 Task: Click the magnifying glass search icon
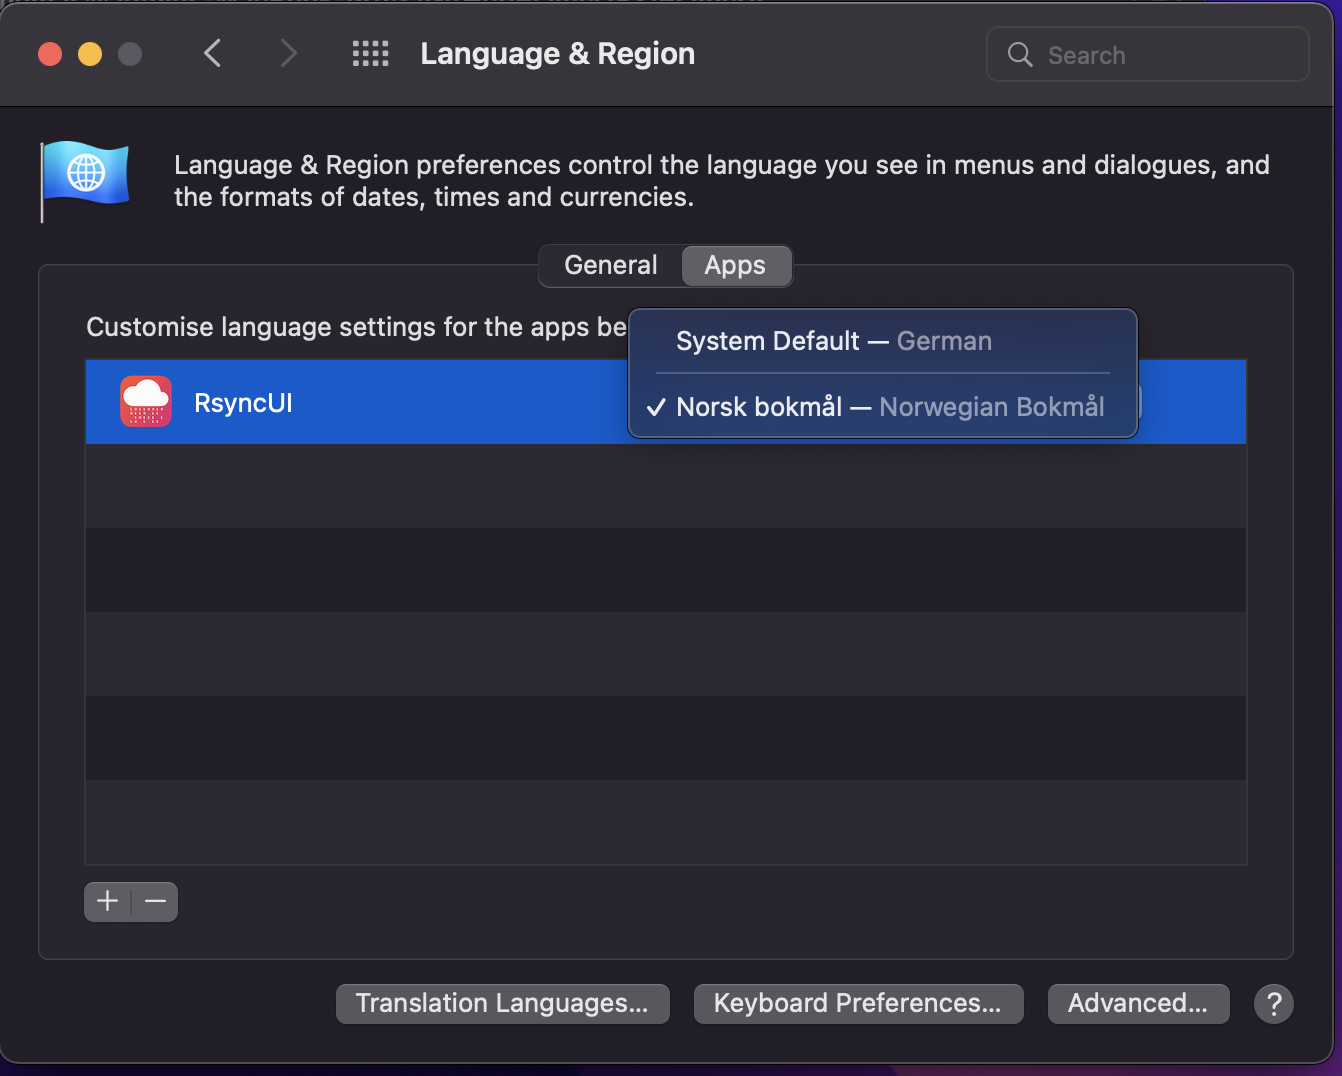[1019, 55]
